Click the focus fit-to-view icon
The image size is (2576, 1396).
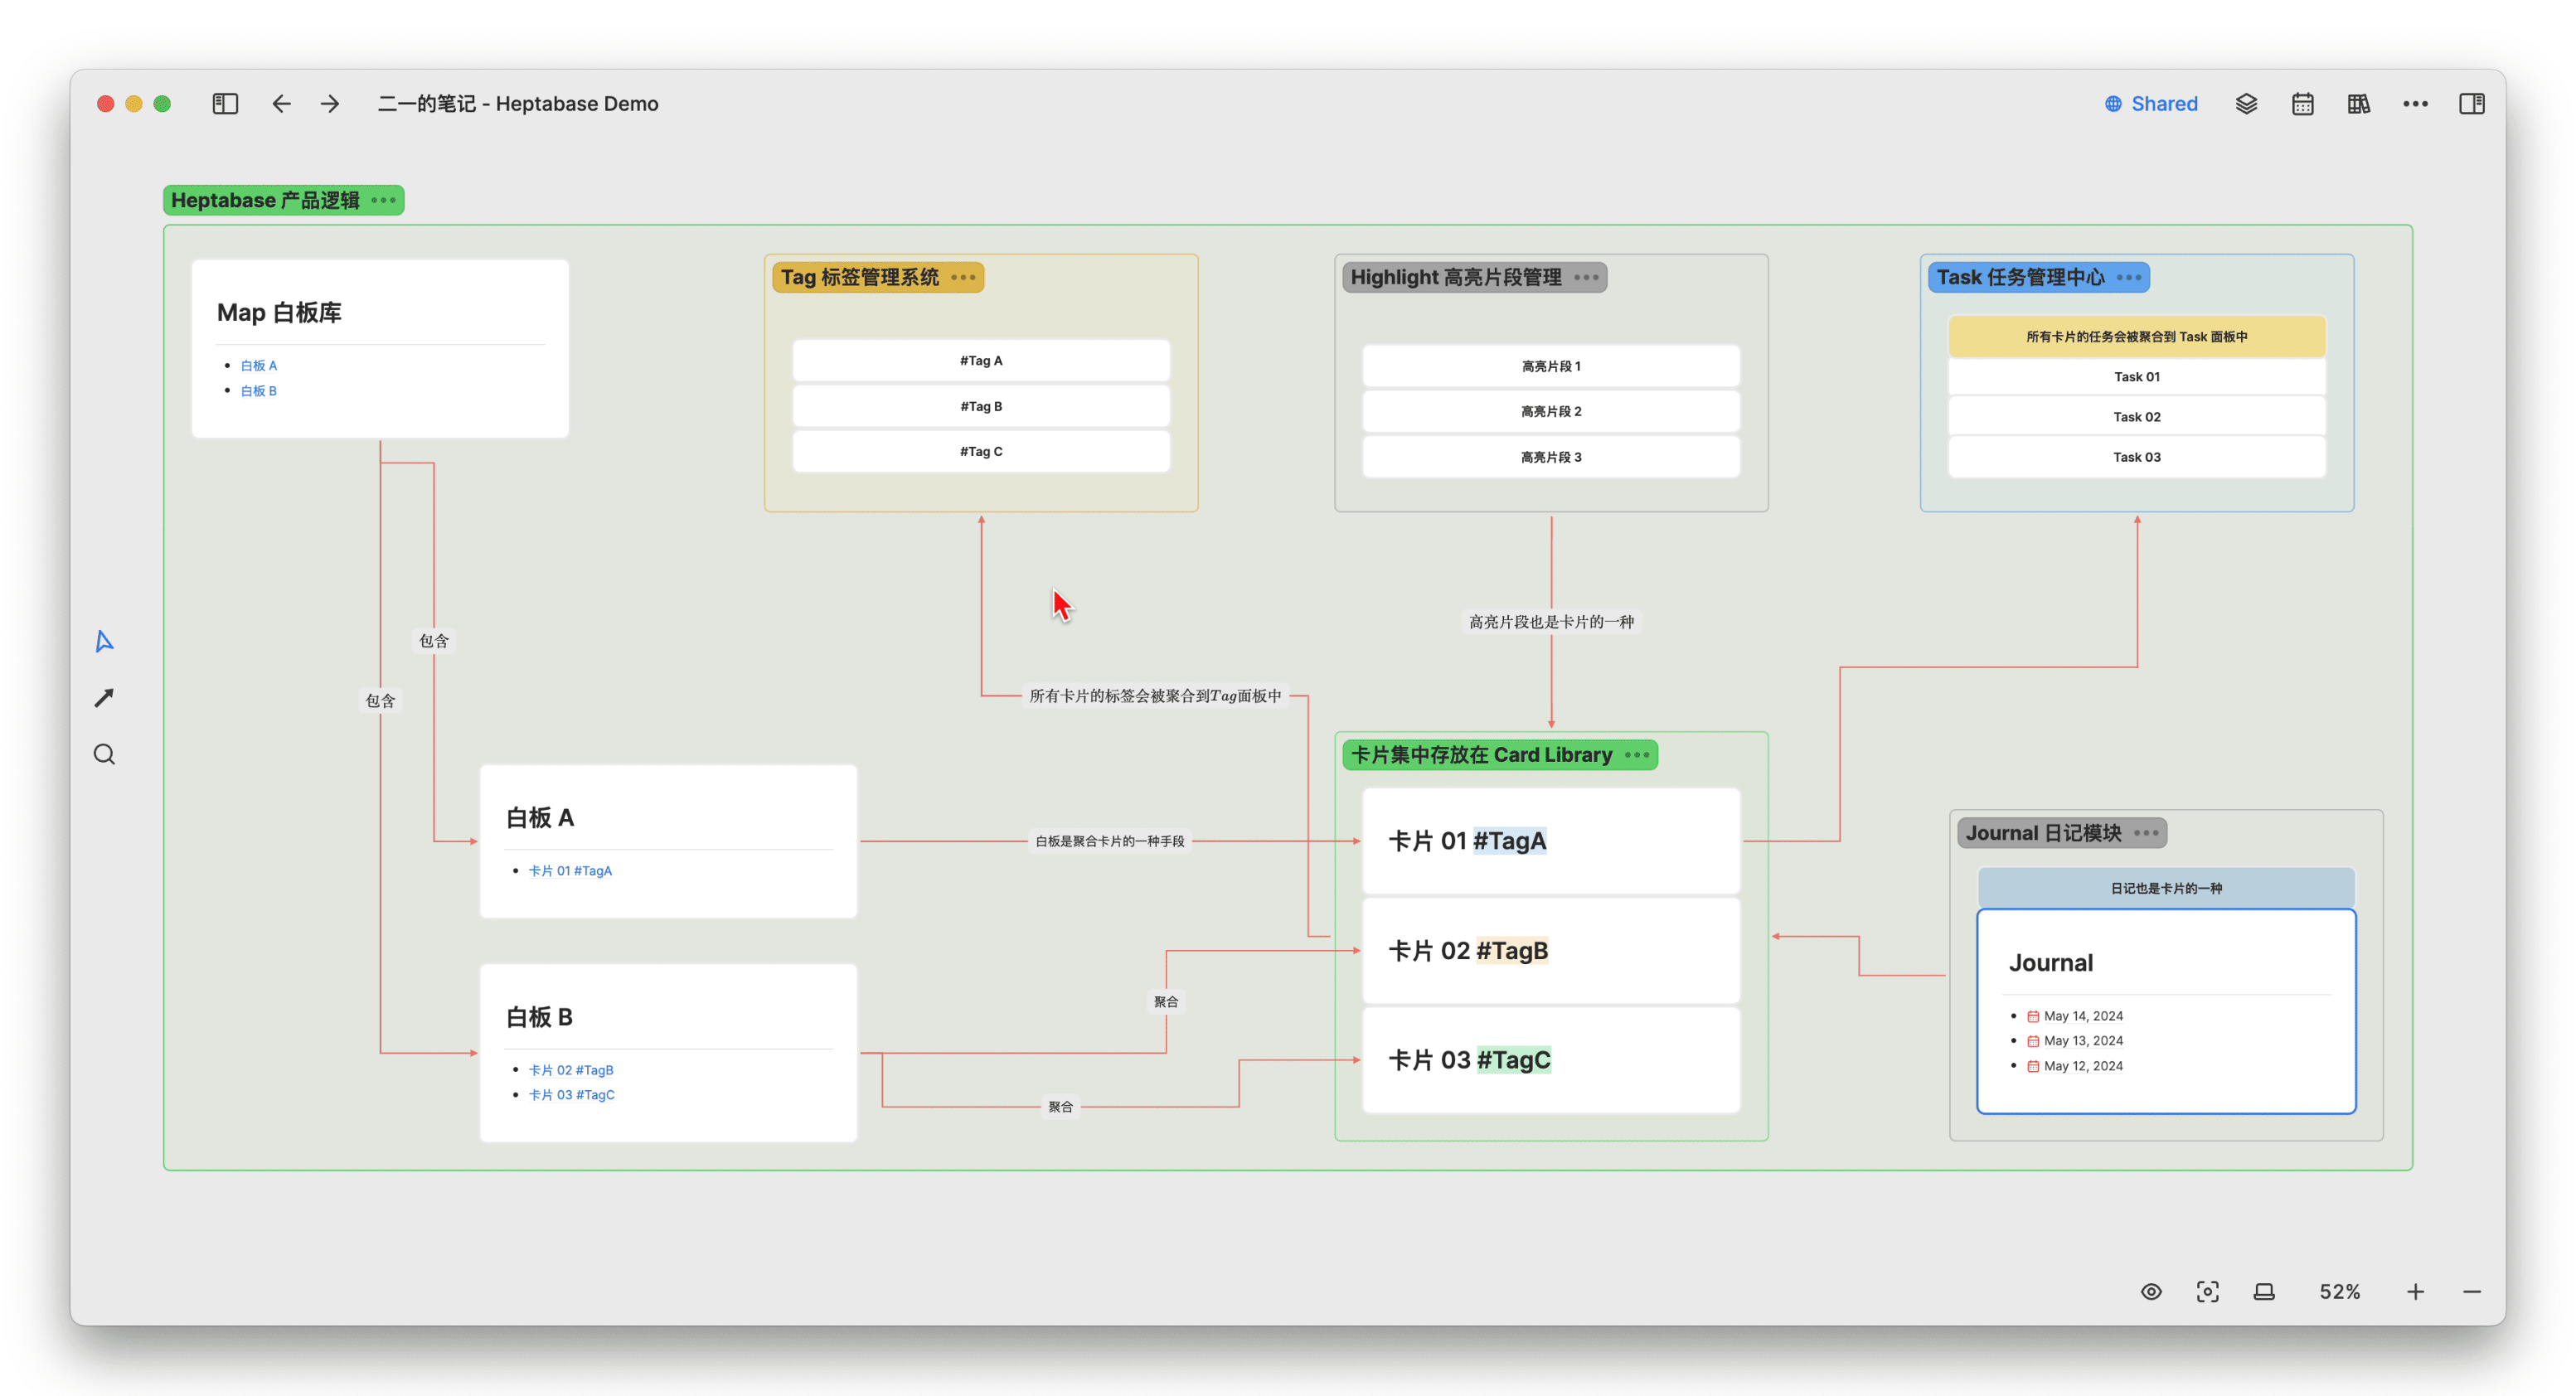[2208, 1292]
